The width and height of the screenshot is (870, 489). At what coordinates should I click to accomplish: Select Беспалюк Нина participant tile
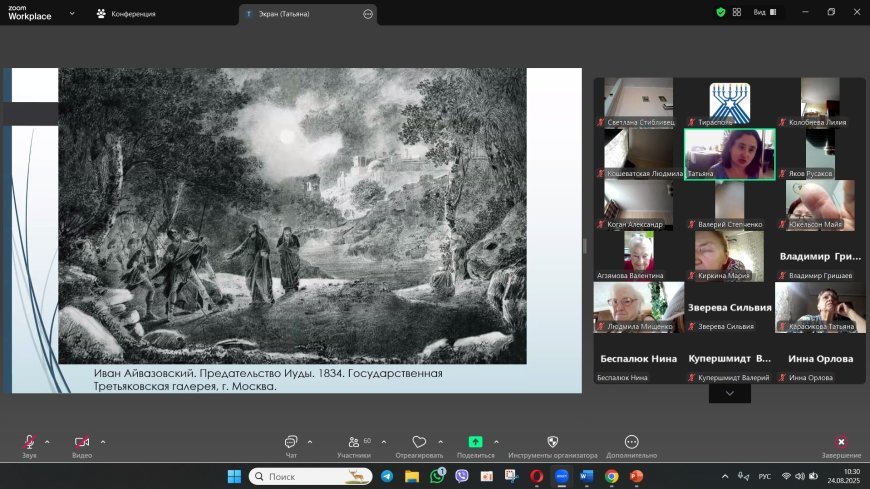(x=639, y=359)
